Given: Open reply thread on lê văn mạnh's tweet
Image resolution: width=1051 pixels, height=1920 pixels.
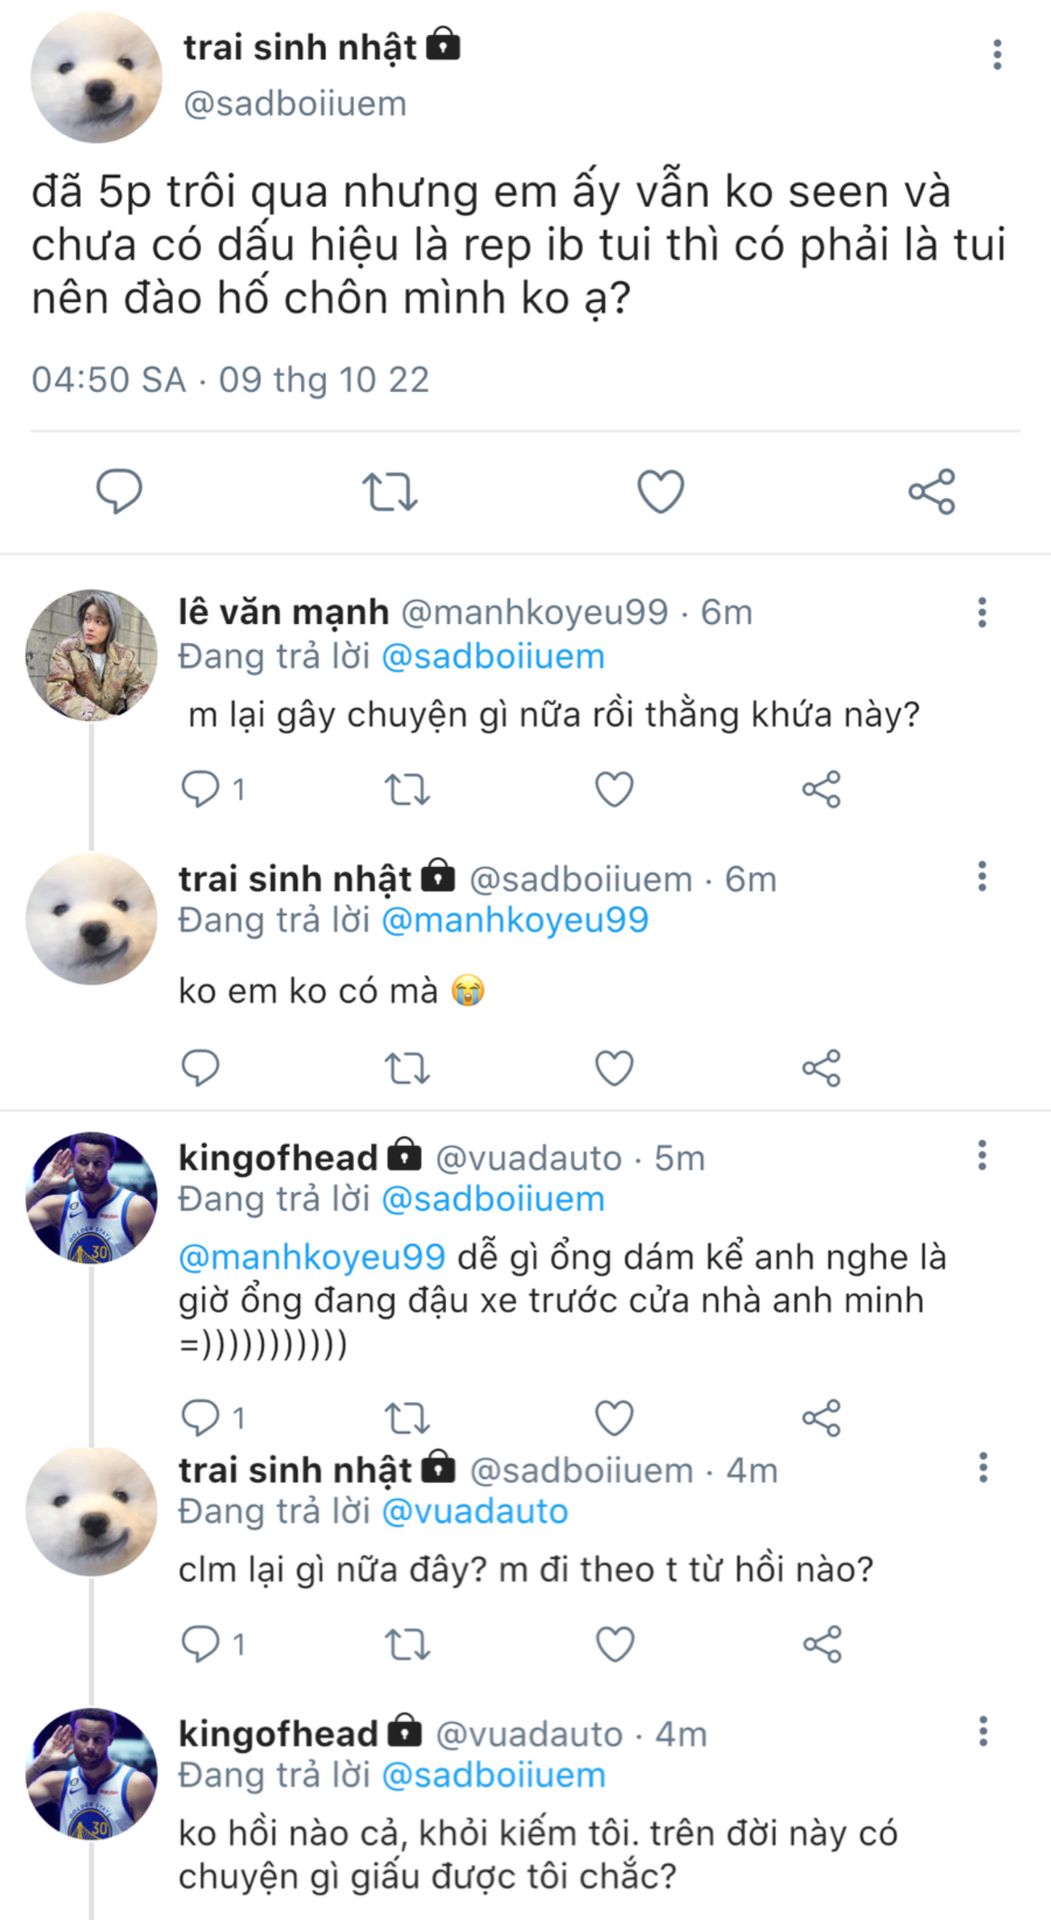Looking at the screenshot, I should [x=200, y=789].
